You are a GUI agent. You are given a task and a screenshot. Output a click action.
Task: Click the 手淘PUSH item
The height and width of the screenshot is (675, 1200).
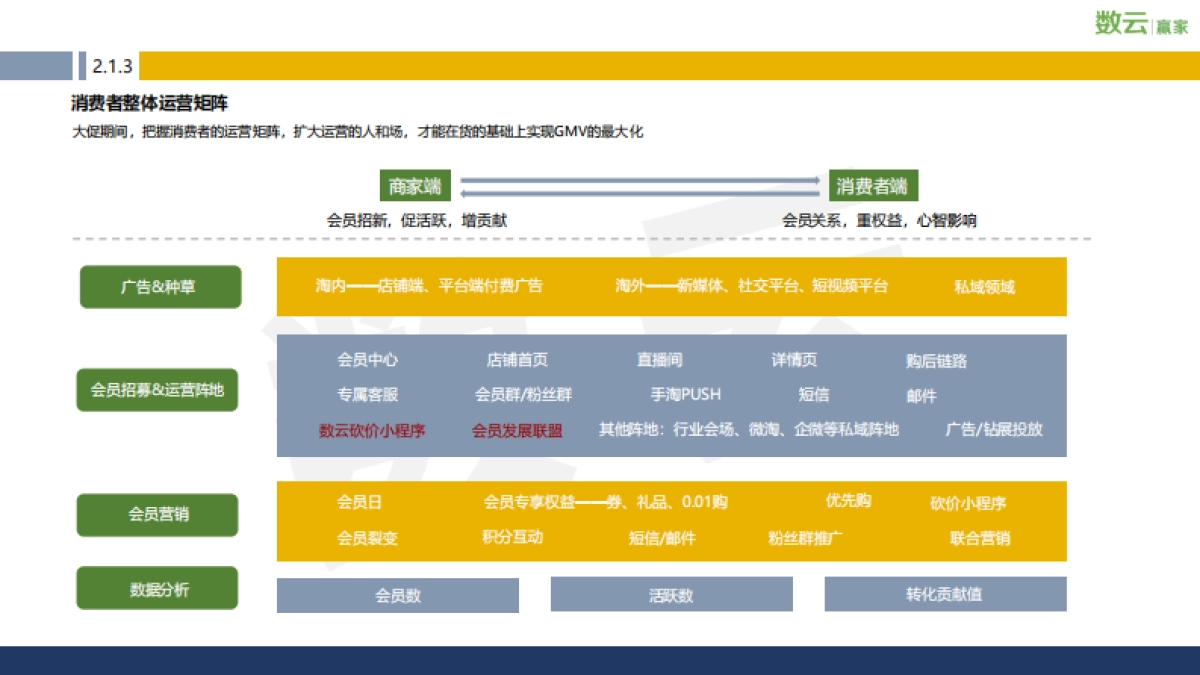[686, 395]
